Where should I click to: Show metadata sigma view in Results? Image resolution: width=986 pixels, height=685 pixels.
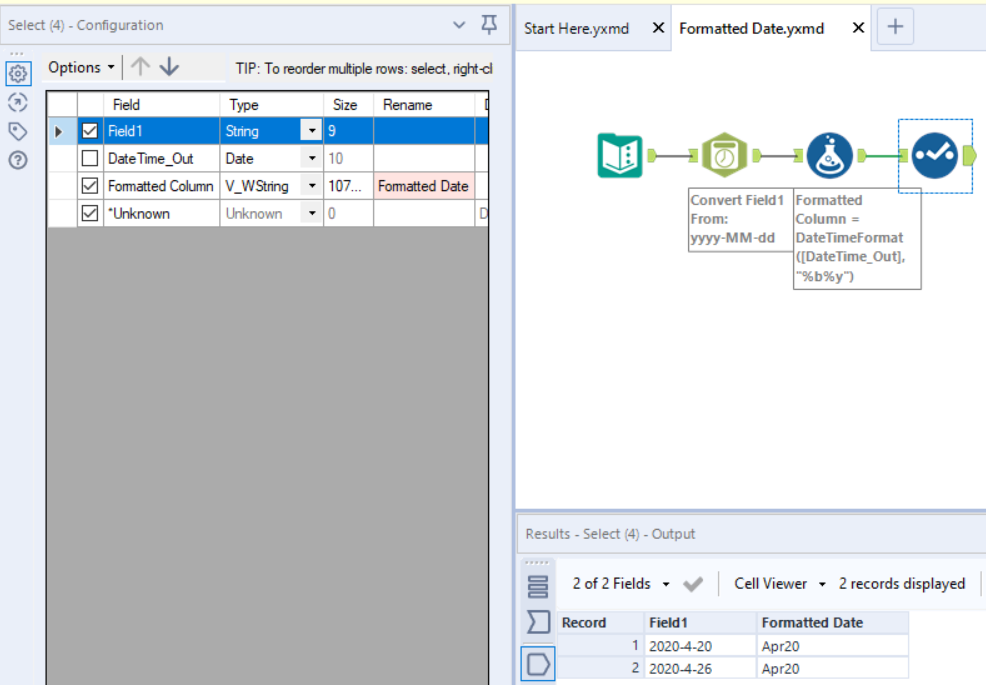tap(538, 622)
